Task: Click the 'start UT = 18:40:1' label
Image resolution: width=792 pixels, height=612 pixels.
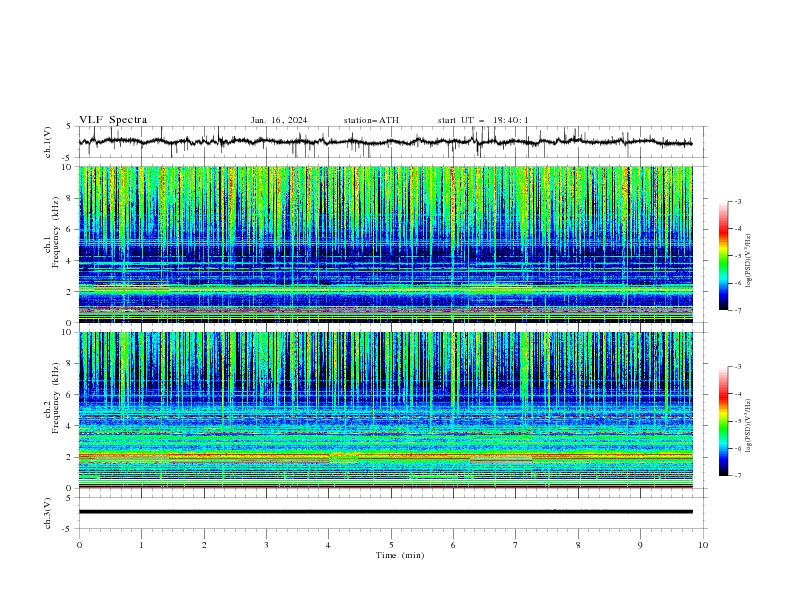Action: click(483, 120)
